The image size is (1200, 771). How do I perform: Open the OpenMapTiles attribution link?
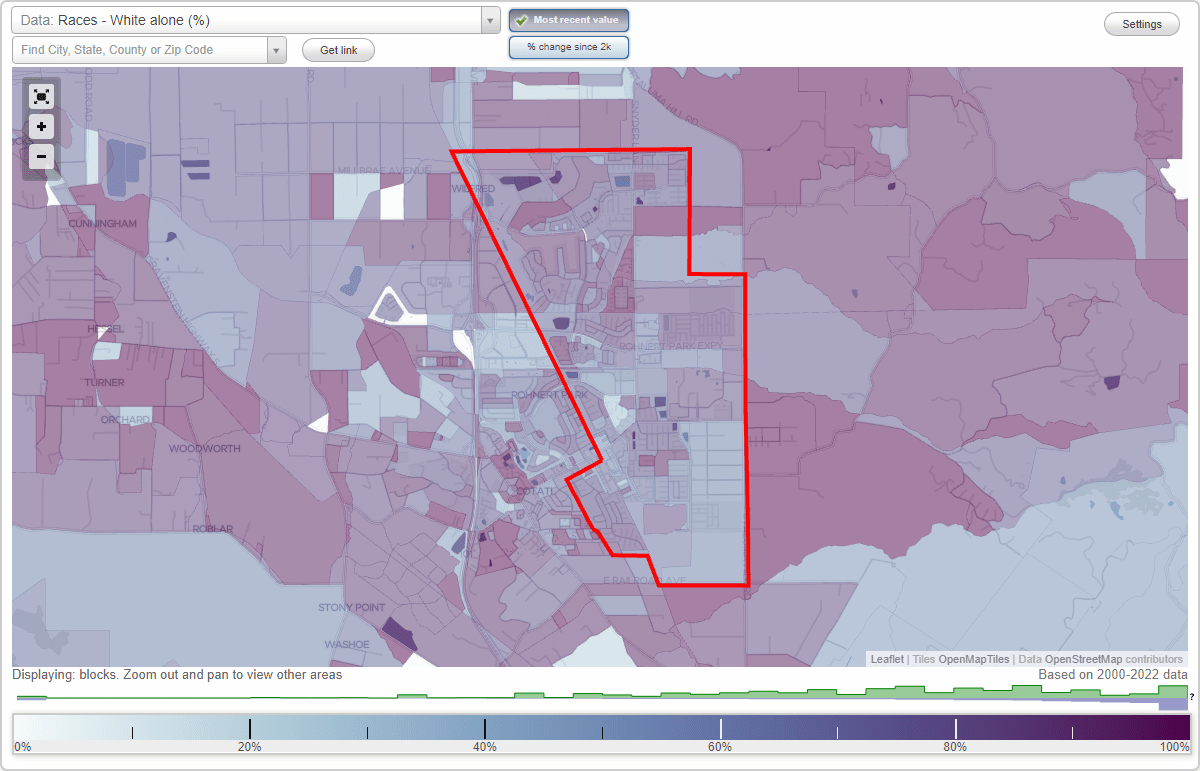click(973, 659)
